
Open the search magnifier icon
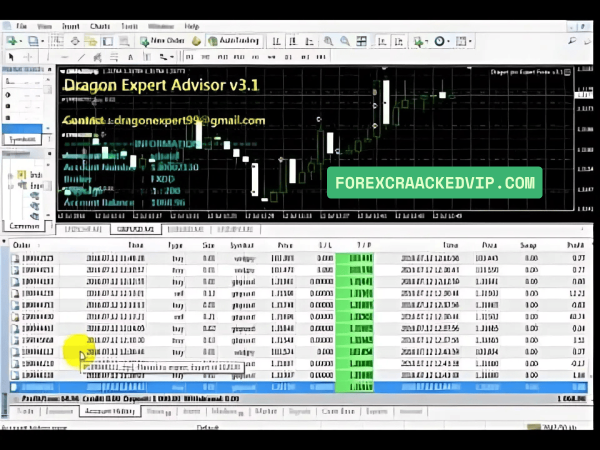pos(572,40)
